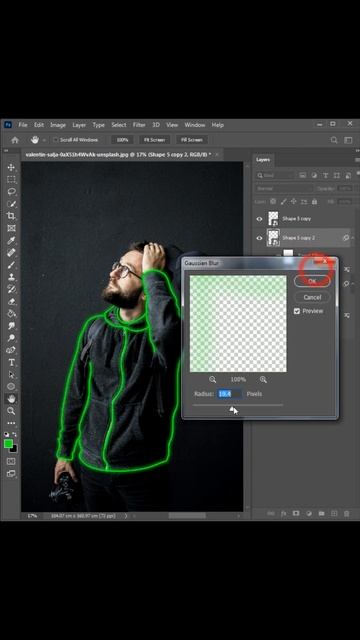Image resolution: width=360 pixels, height=640 pixels.
Task: Click the Radius value input field
Action: (x=229, y=394)
